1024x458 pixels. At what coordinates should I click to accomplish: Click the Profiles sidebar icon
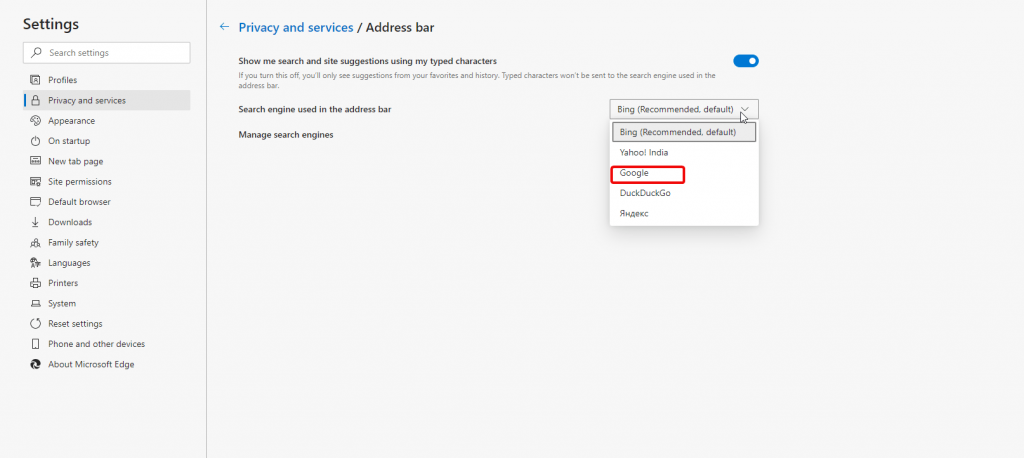(x=35, y=80)
